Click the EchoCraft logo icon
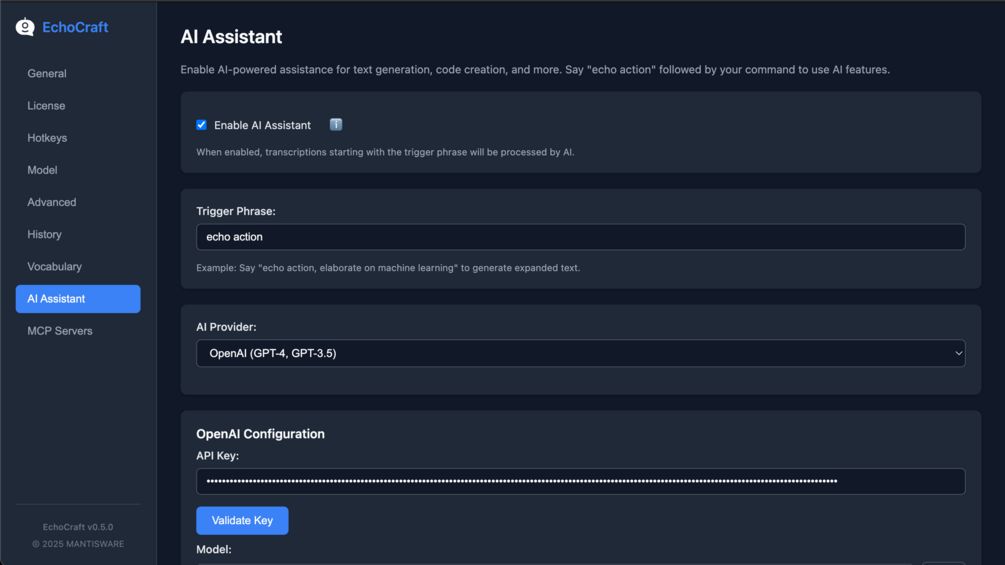Screen dimensions: 1005x565 (25, 27)
